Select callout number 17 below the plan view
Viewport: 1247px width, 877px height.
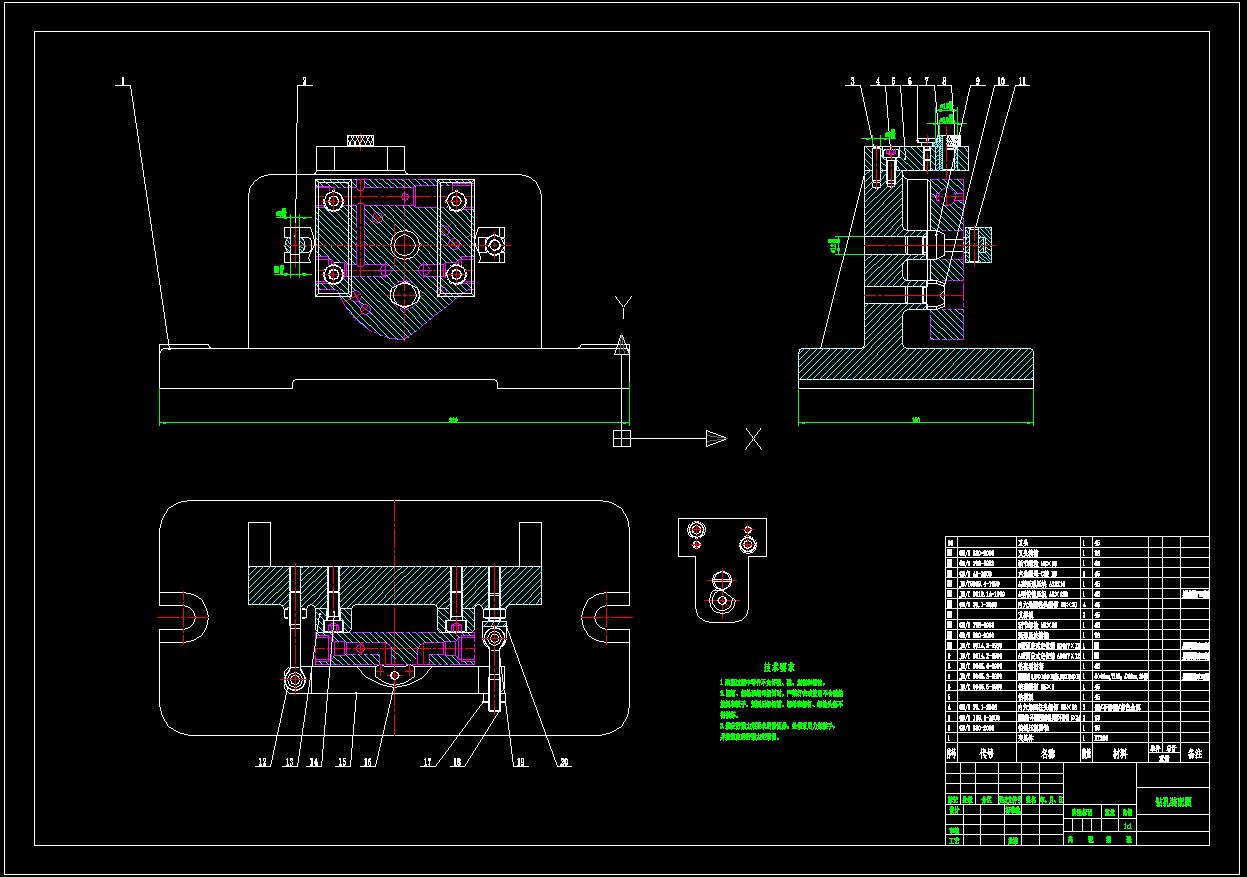click(x=427, y=762)
